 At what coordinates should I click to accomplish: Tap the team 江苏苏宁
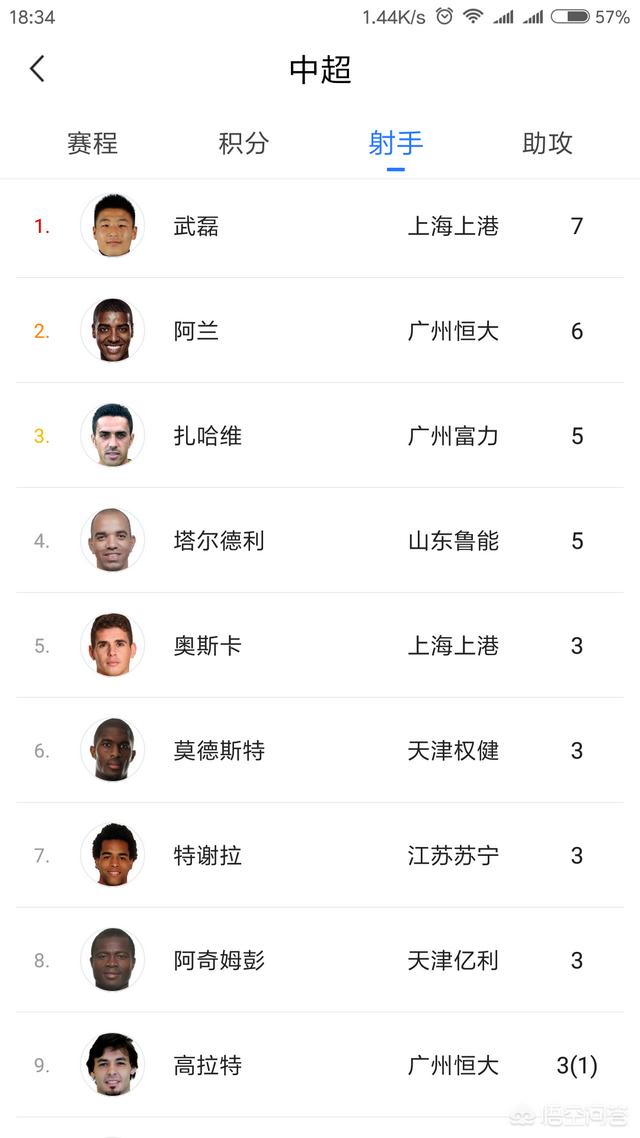453,856
